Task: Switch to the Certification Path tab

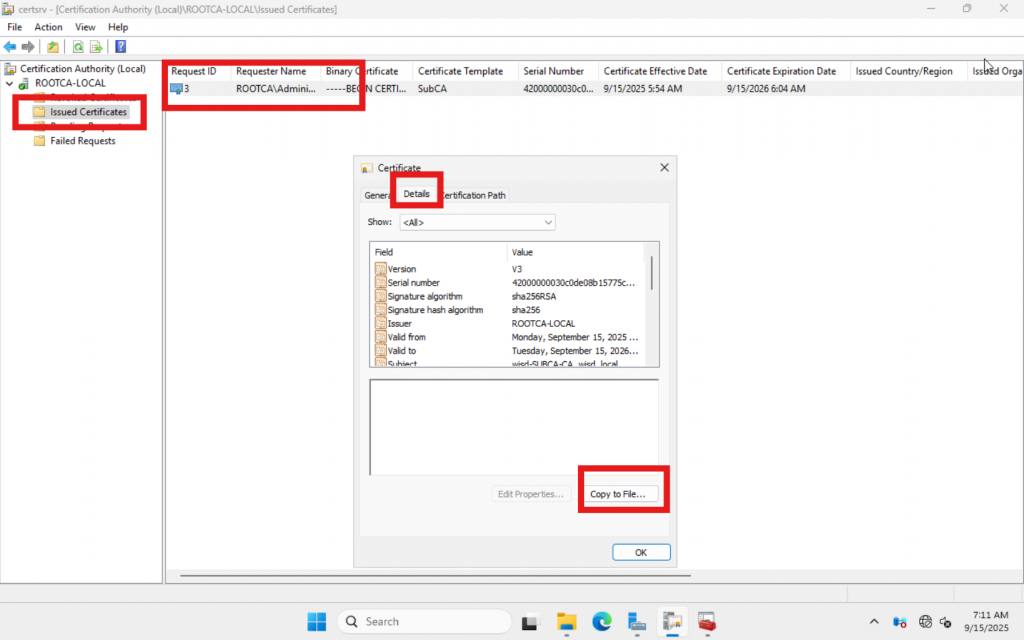Action: pyautogui.click(x=474, y=195)
